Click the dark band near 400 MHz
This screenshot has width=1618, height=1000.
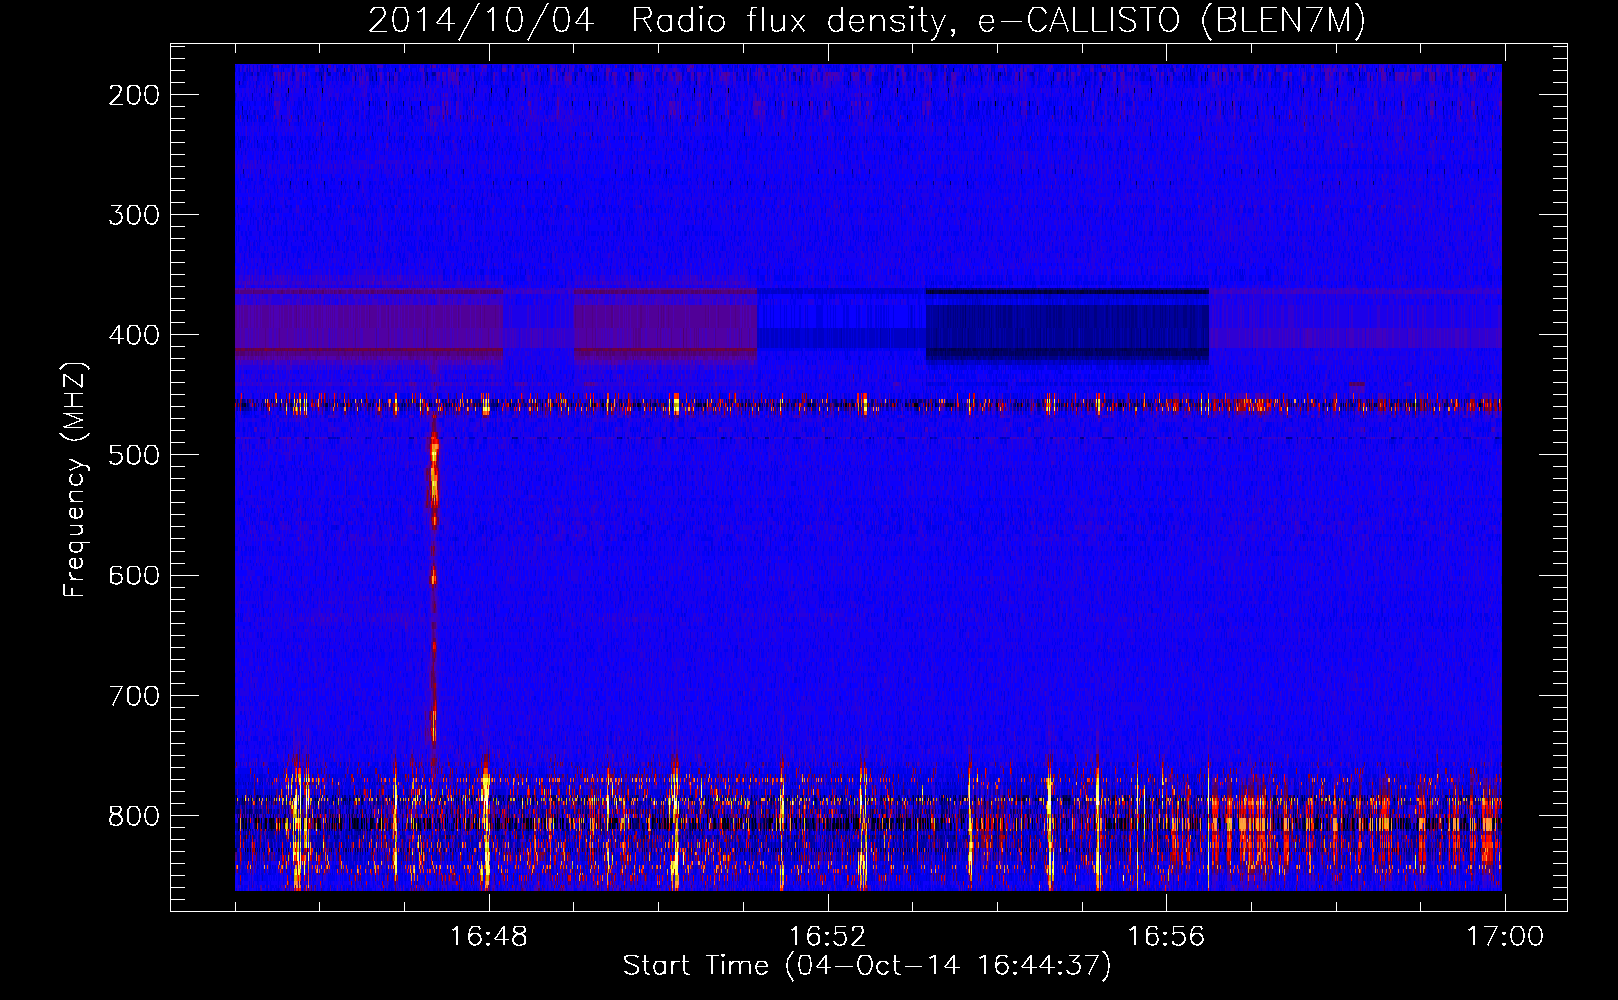click(x=1067, y=324)
